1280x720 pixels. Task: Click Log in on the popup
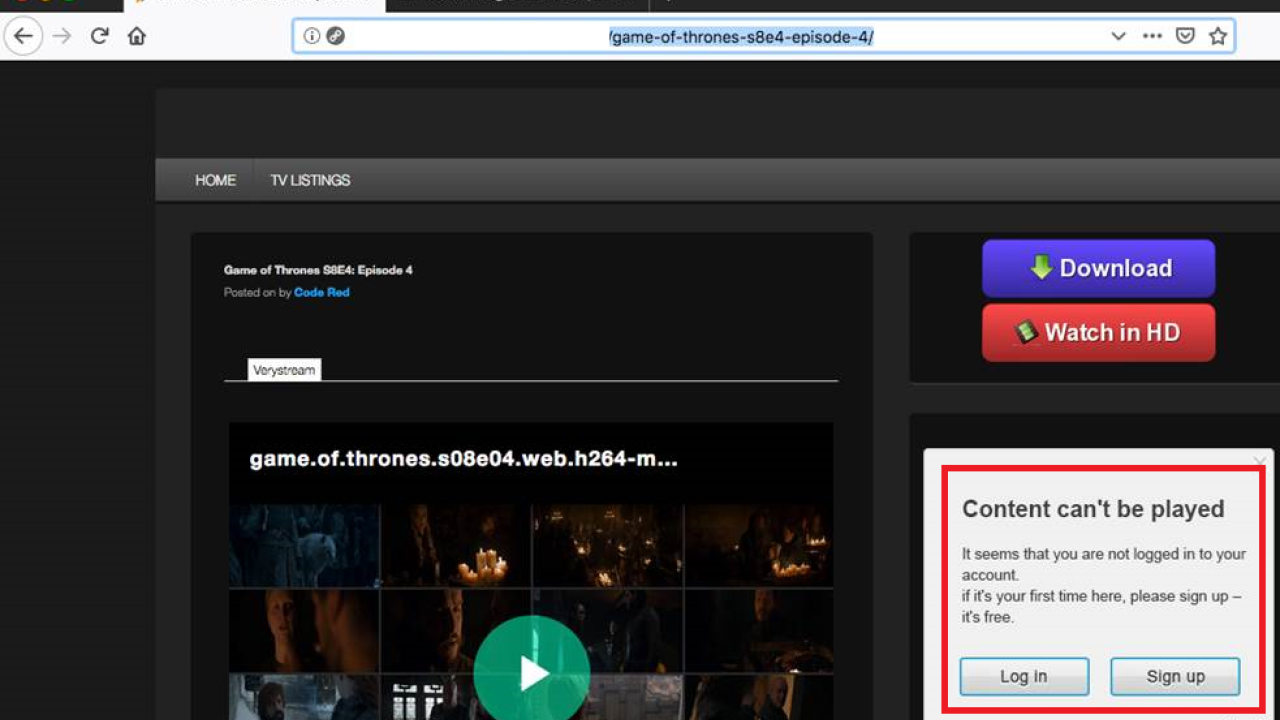click(1024, 677)
